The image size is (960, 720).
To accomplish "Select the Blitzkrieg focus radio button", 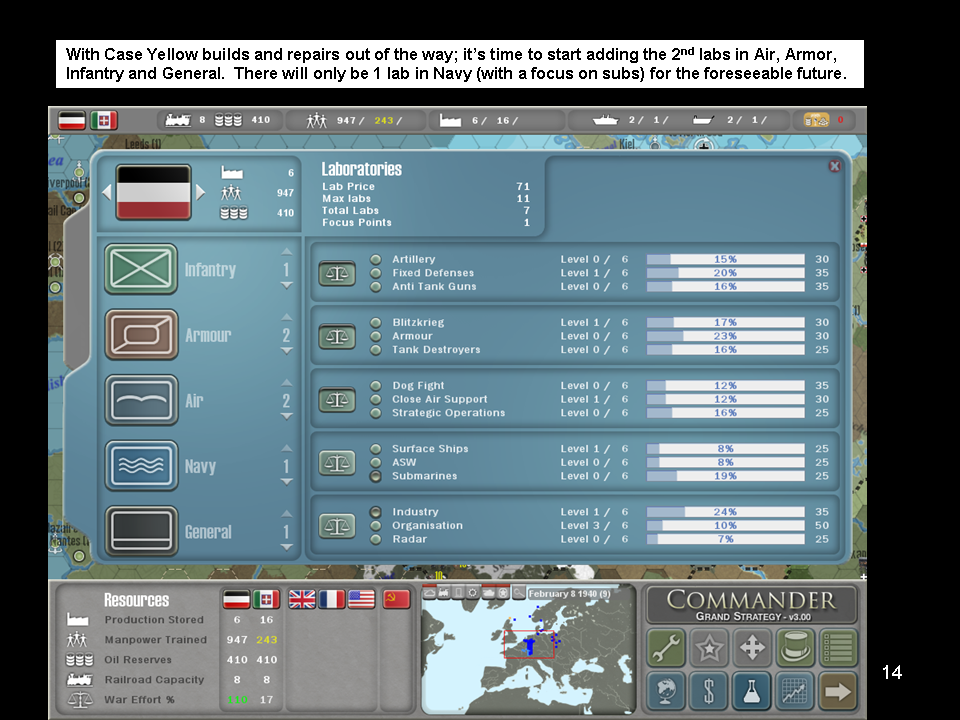I will click(376, 323).
